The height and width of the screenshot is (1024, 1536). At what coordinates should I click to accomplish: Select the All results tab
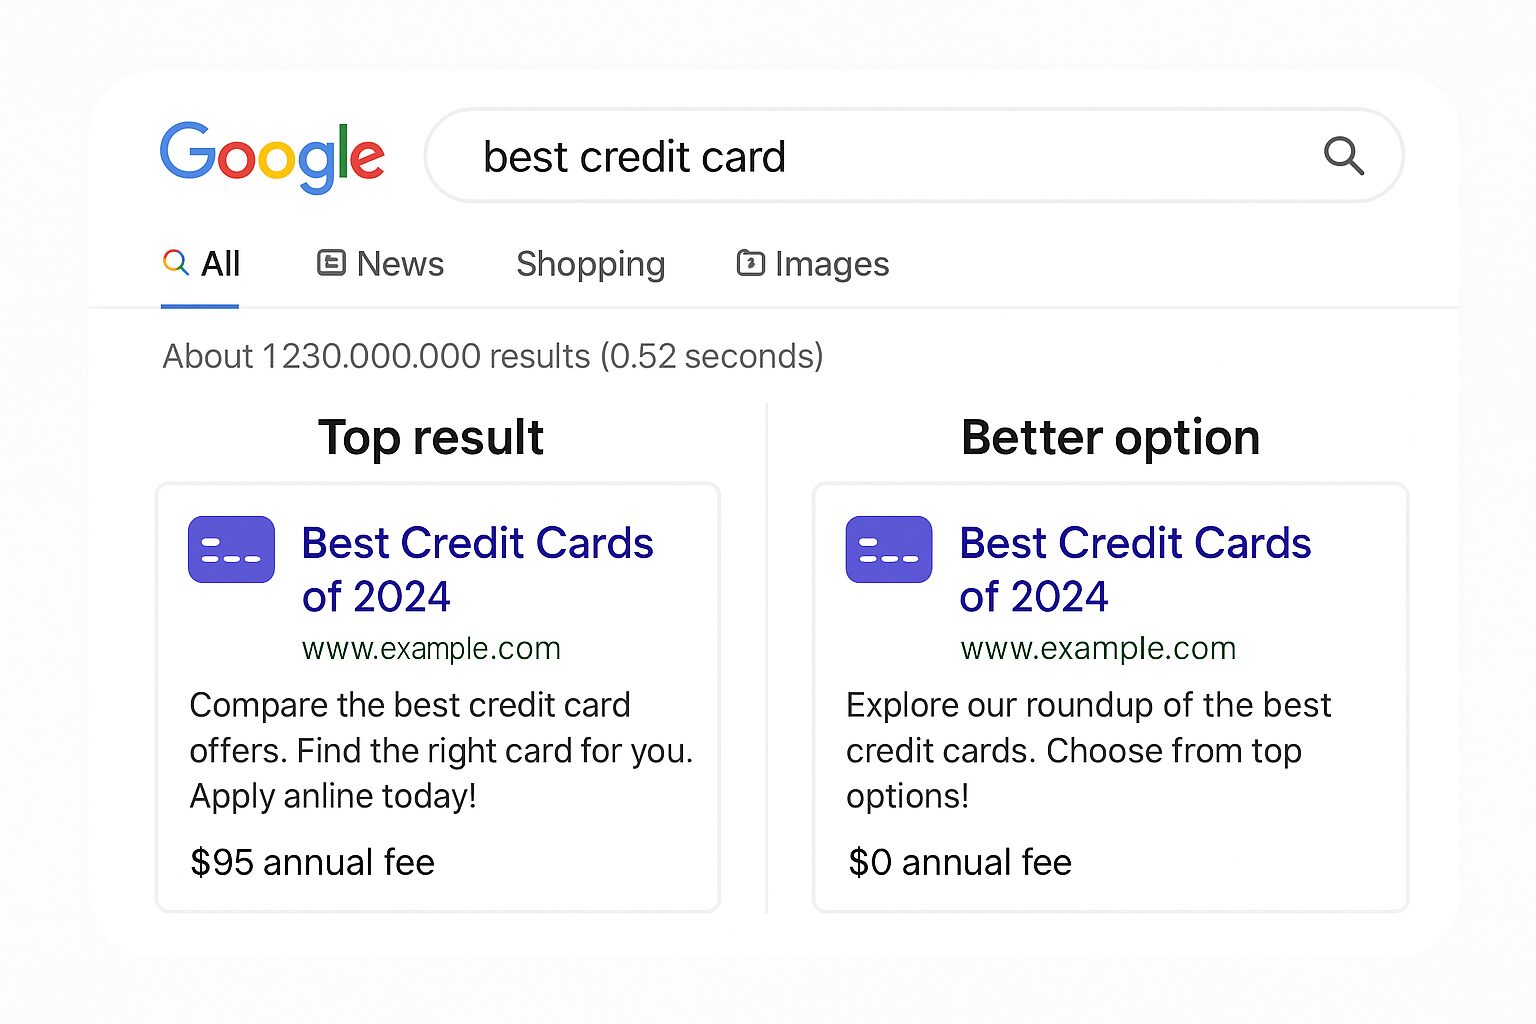click(220, 264)
